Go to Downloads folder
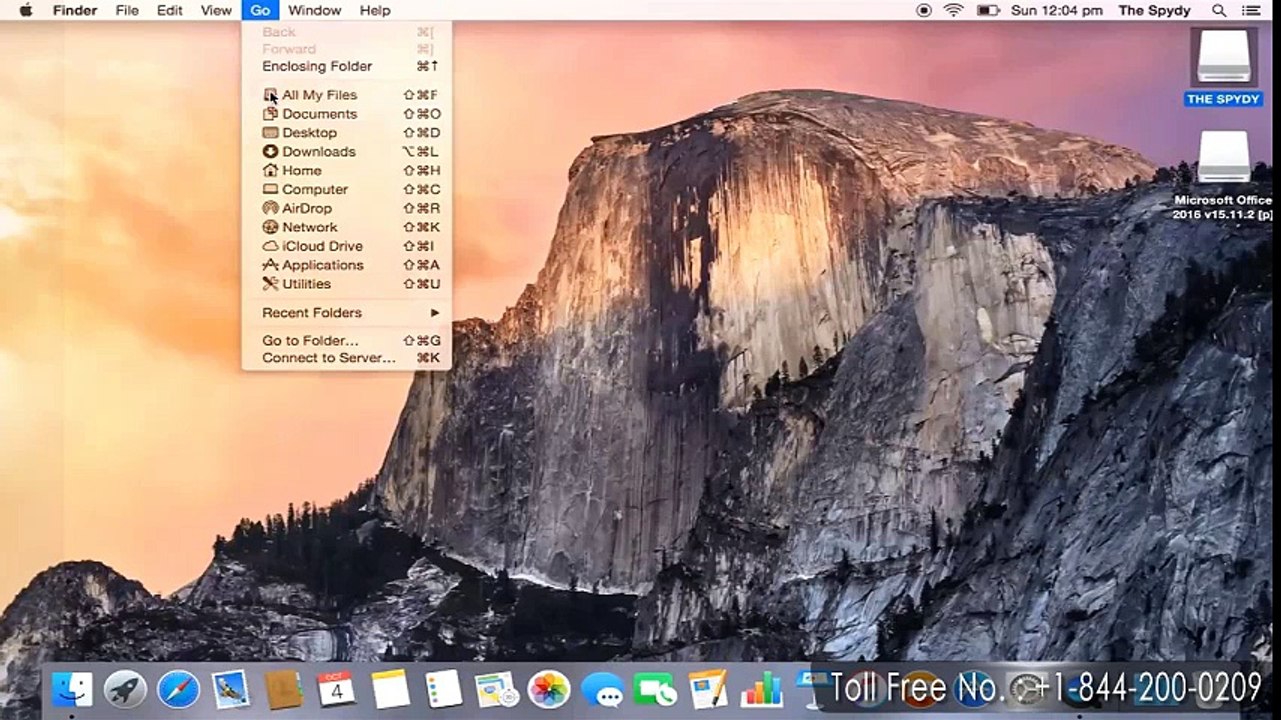The height and width of the screenshot is (720, 1281). pyautogui.click(x=346, y=152)
